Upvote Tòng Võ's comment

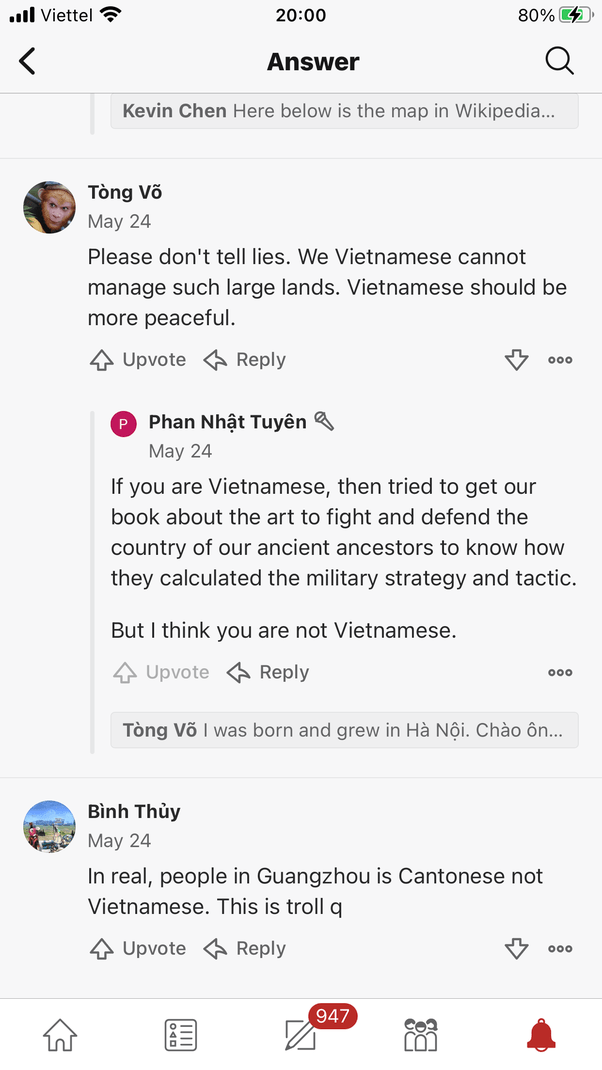point(138,360)
